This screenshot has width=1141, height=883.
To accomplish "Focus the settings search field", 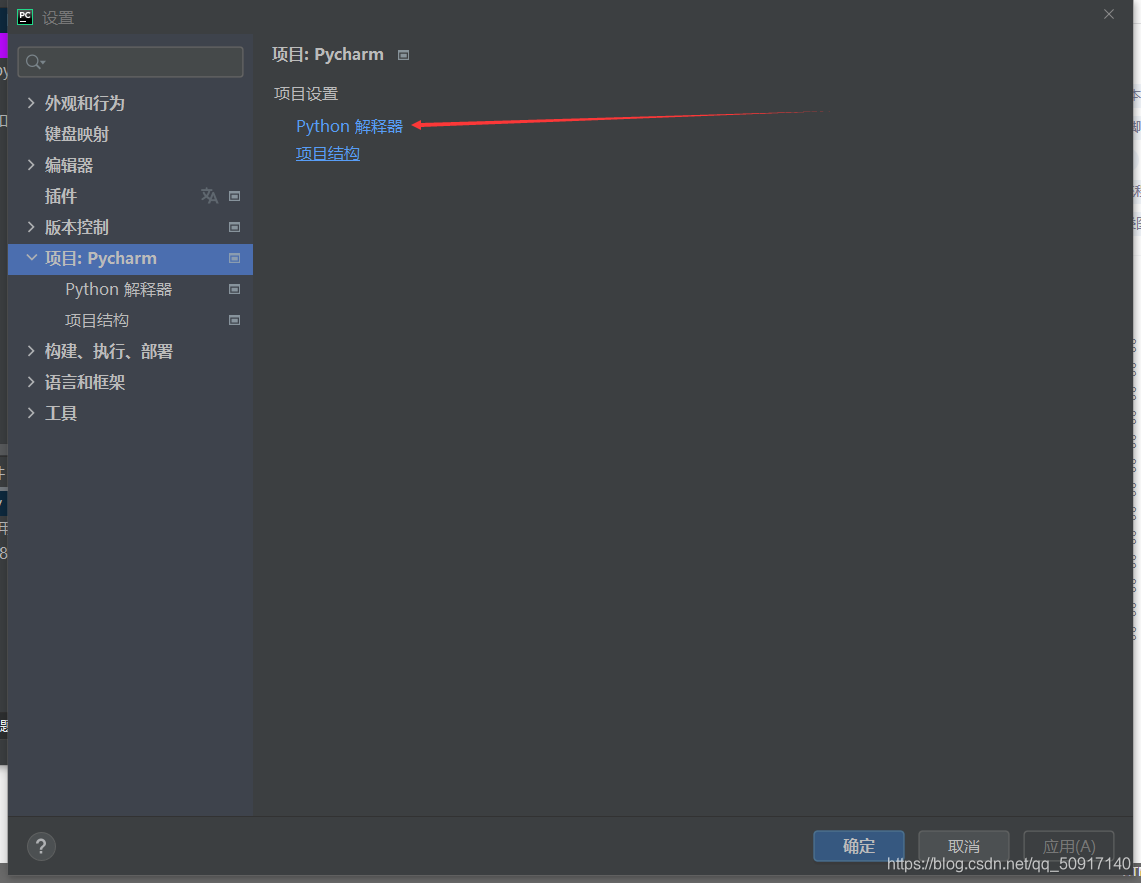I will [130, 62].
